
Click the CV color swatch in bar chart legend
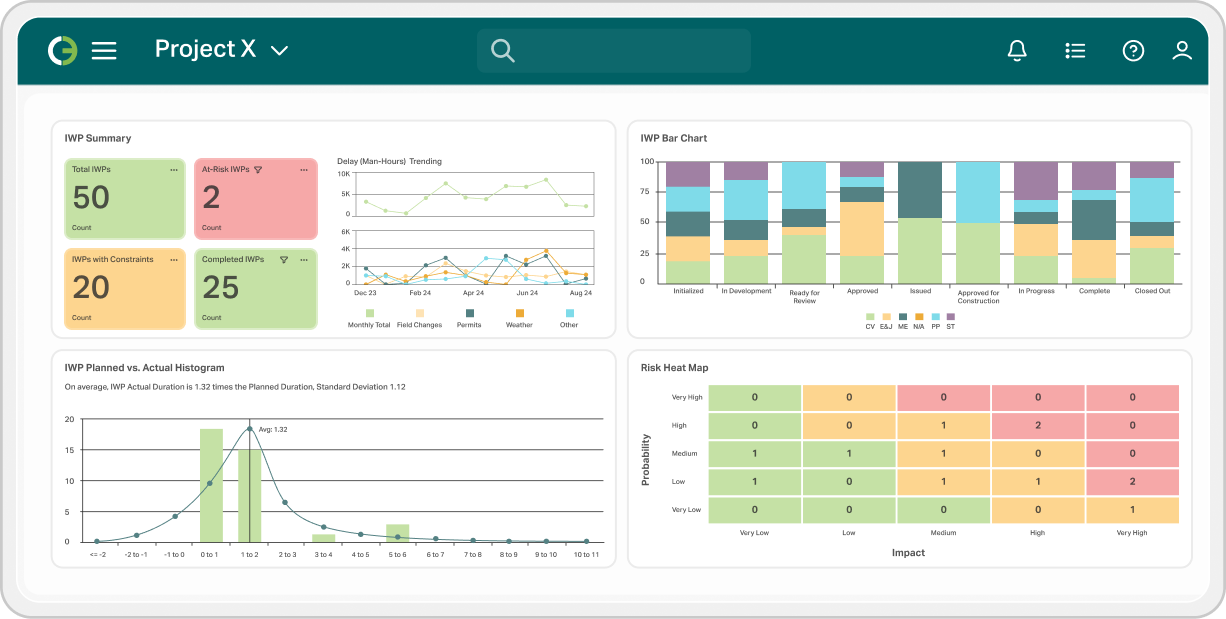[871, 315]
